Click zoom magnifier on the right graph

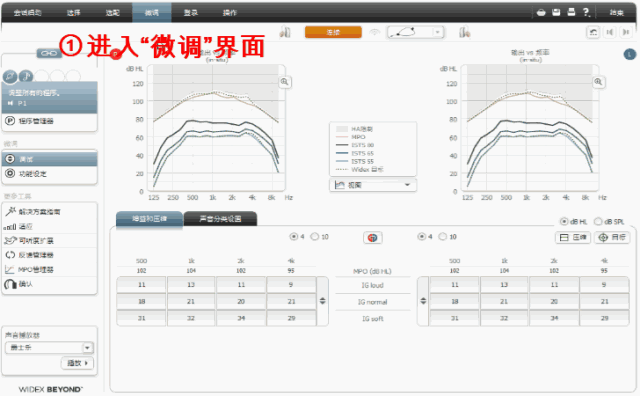598,82
